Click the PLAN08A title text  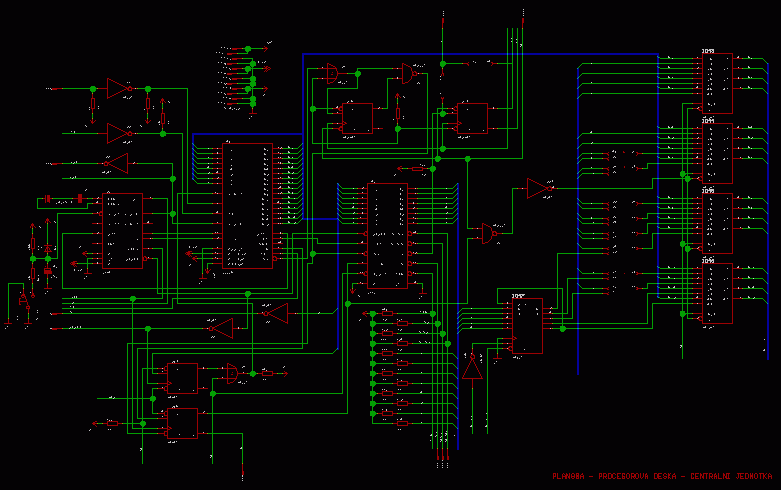tap(663, 476)
